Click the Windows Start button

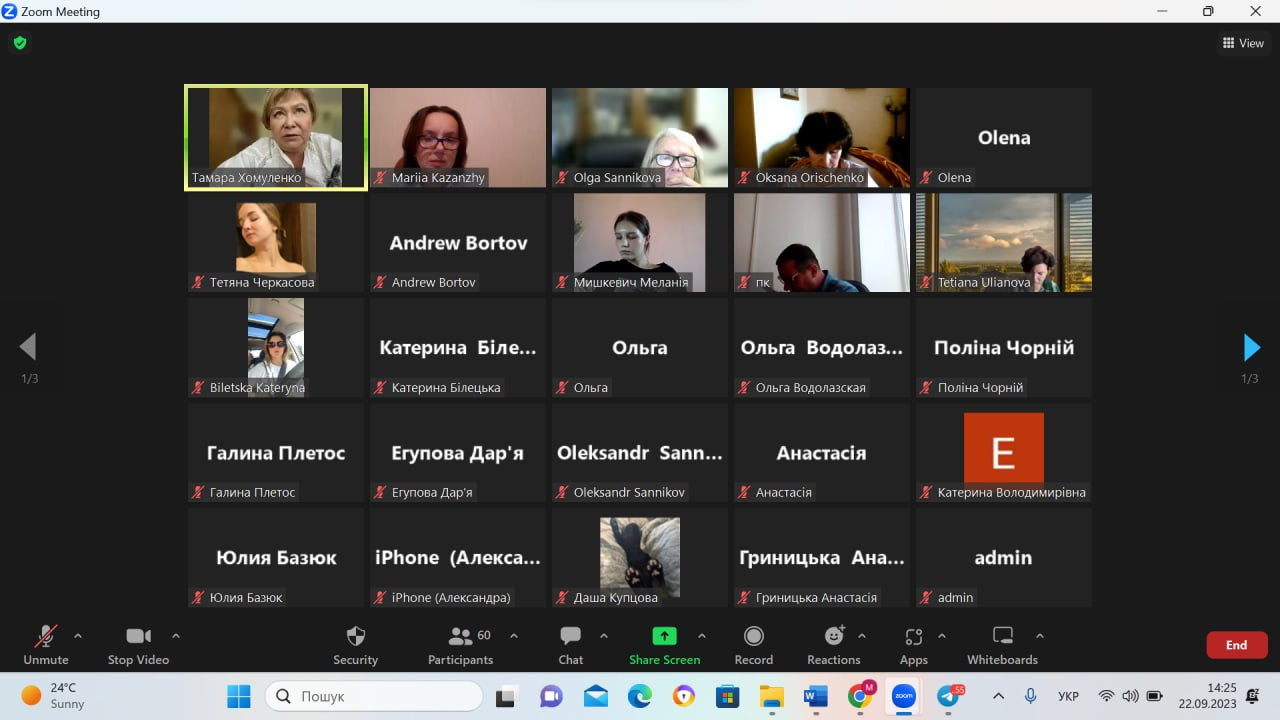[239, 696]
